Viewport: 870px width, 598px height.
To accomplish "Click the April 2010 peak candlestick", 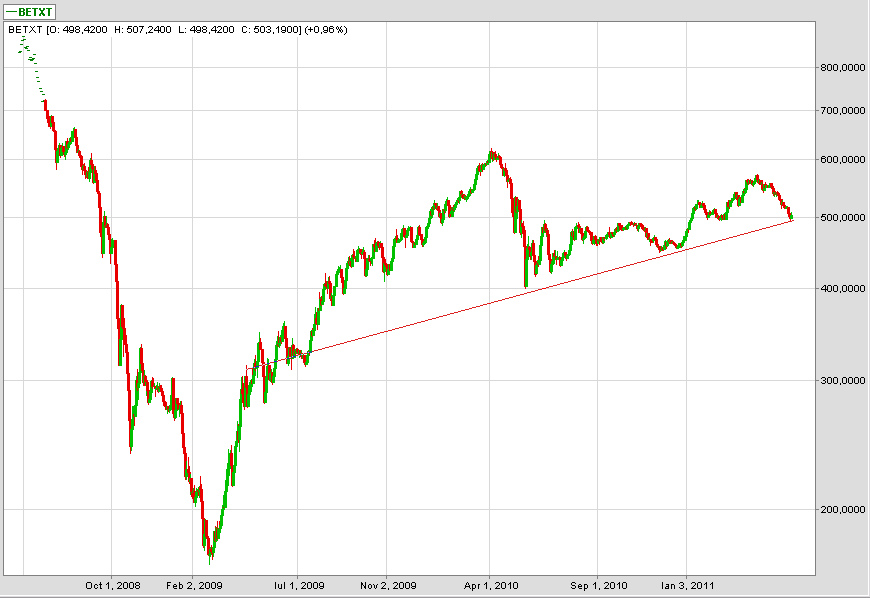I will click(x=491, y=154).
